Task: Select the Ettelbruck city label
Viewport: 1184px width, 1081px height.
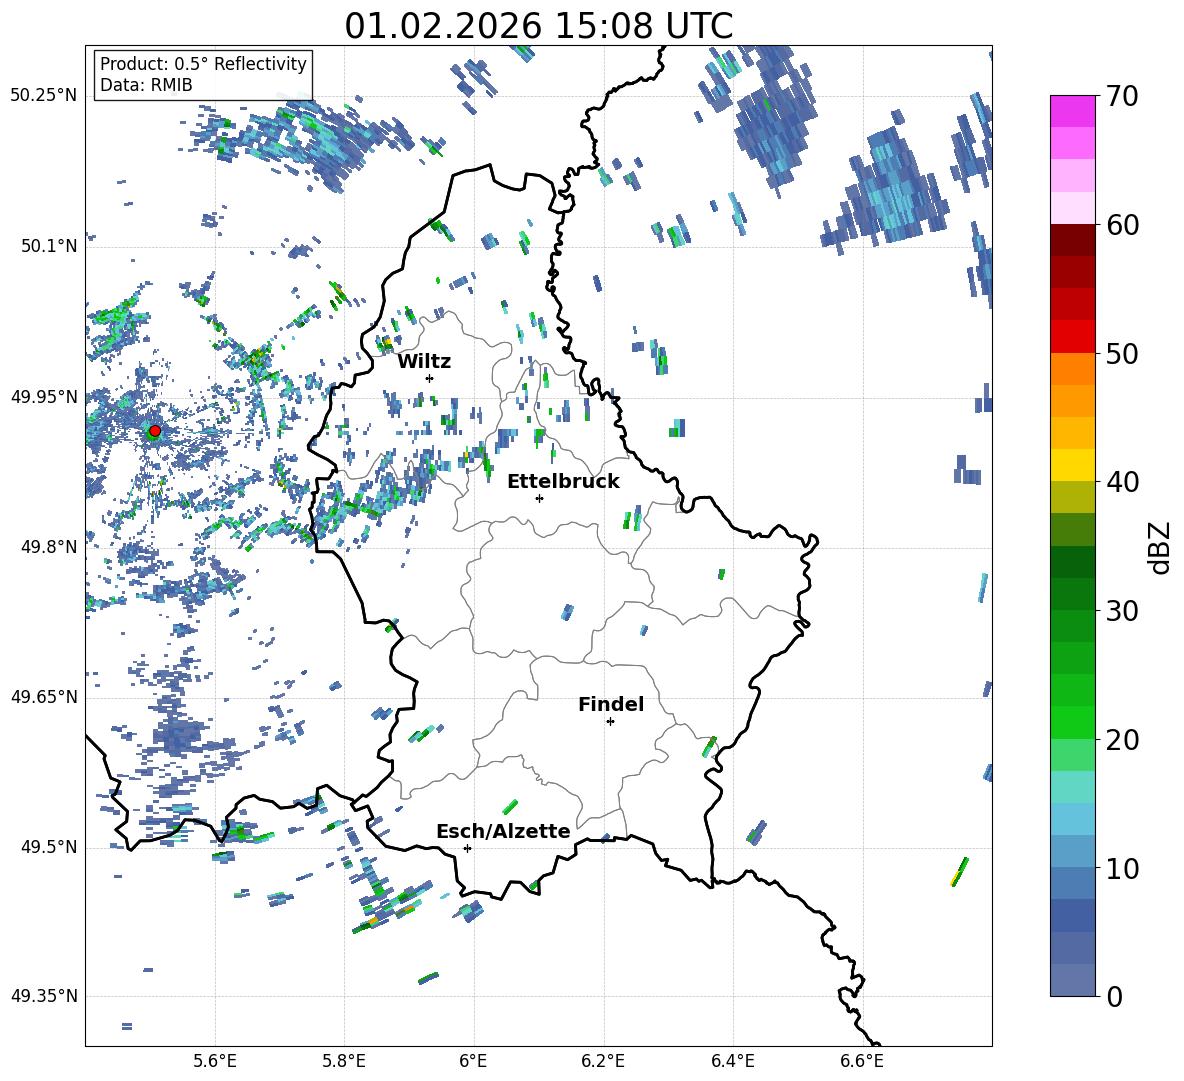Action: pyautogui.click(x=563, y=482)
